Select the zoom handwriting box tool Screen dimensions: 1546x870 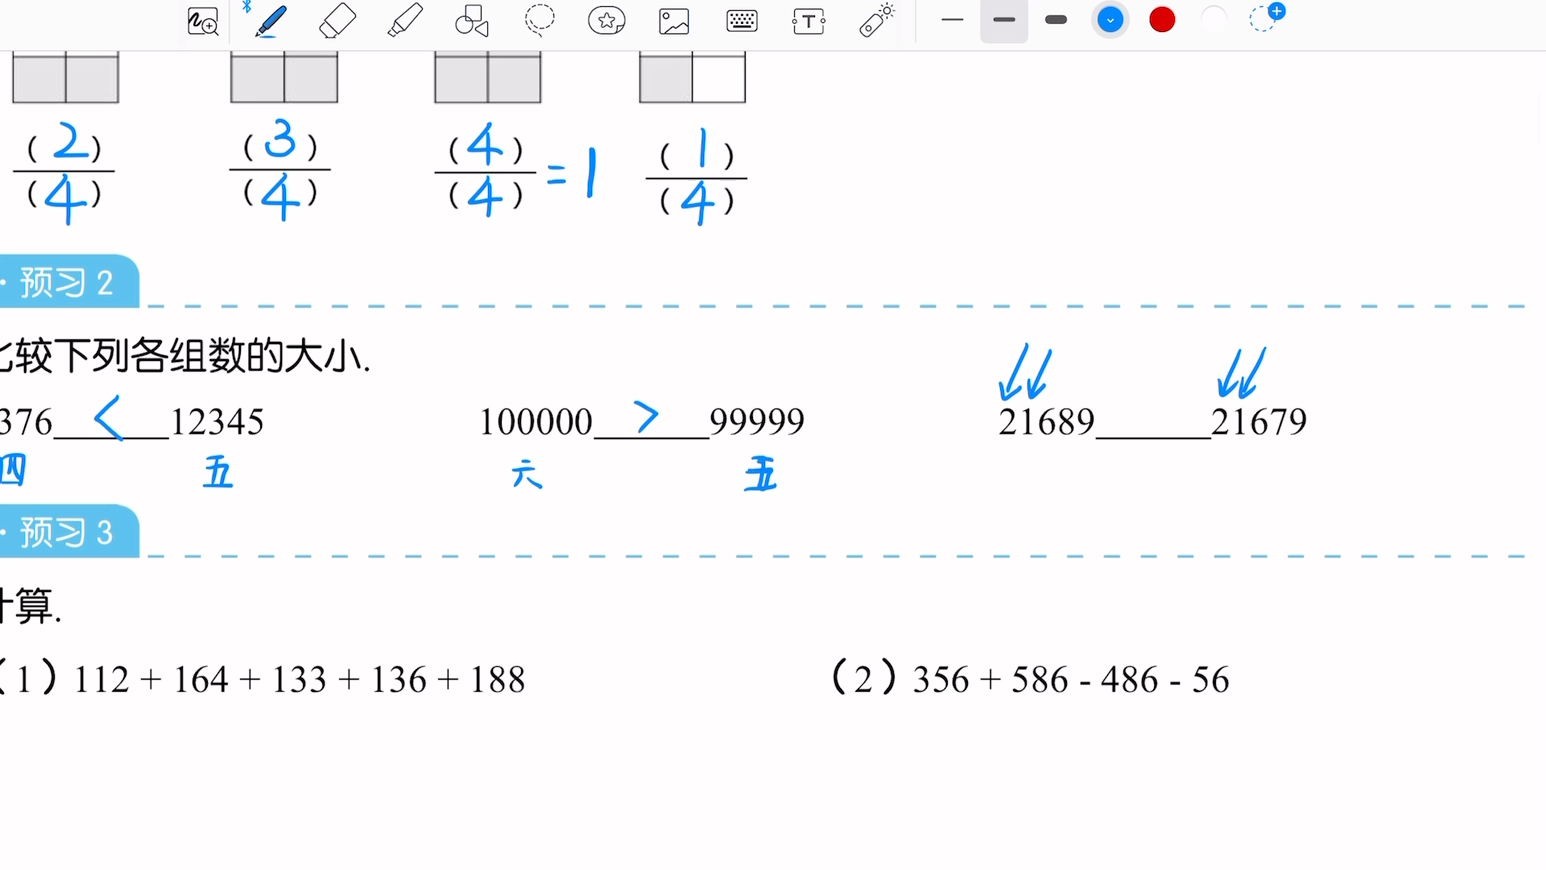point(203,21)
